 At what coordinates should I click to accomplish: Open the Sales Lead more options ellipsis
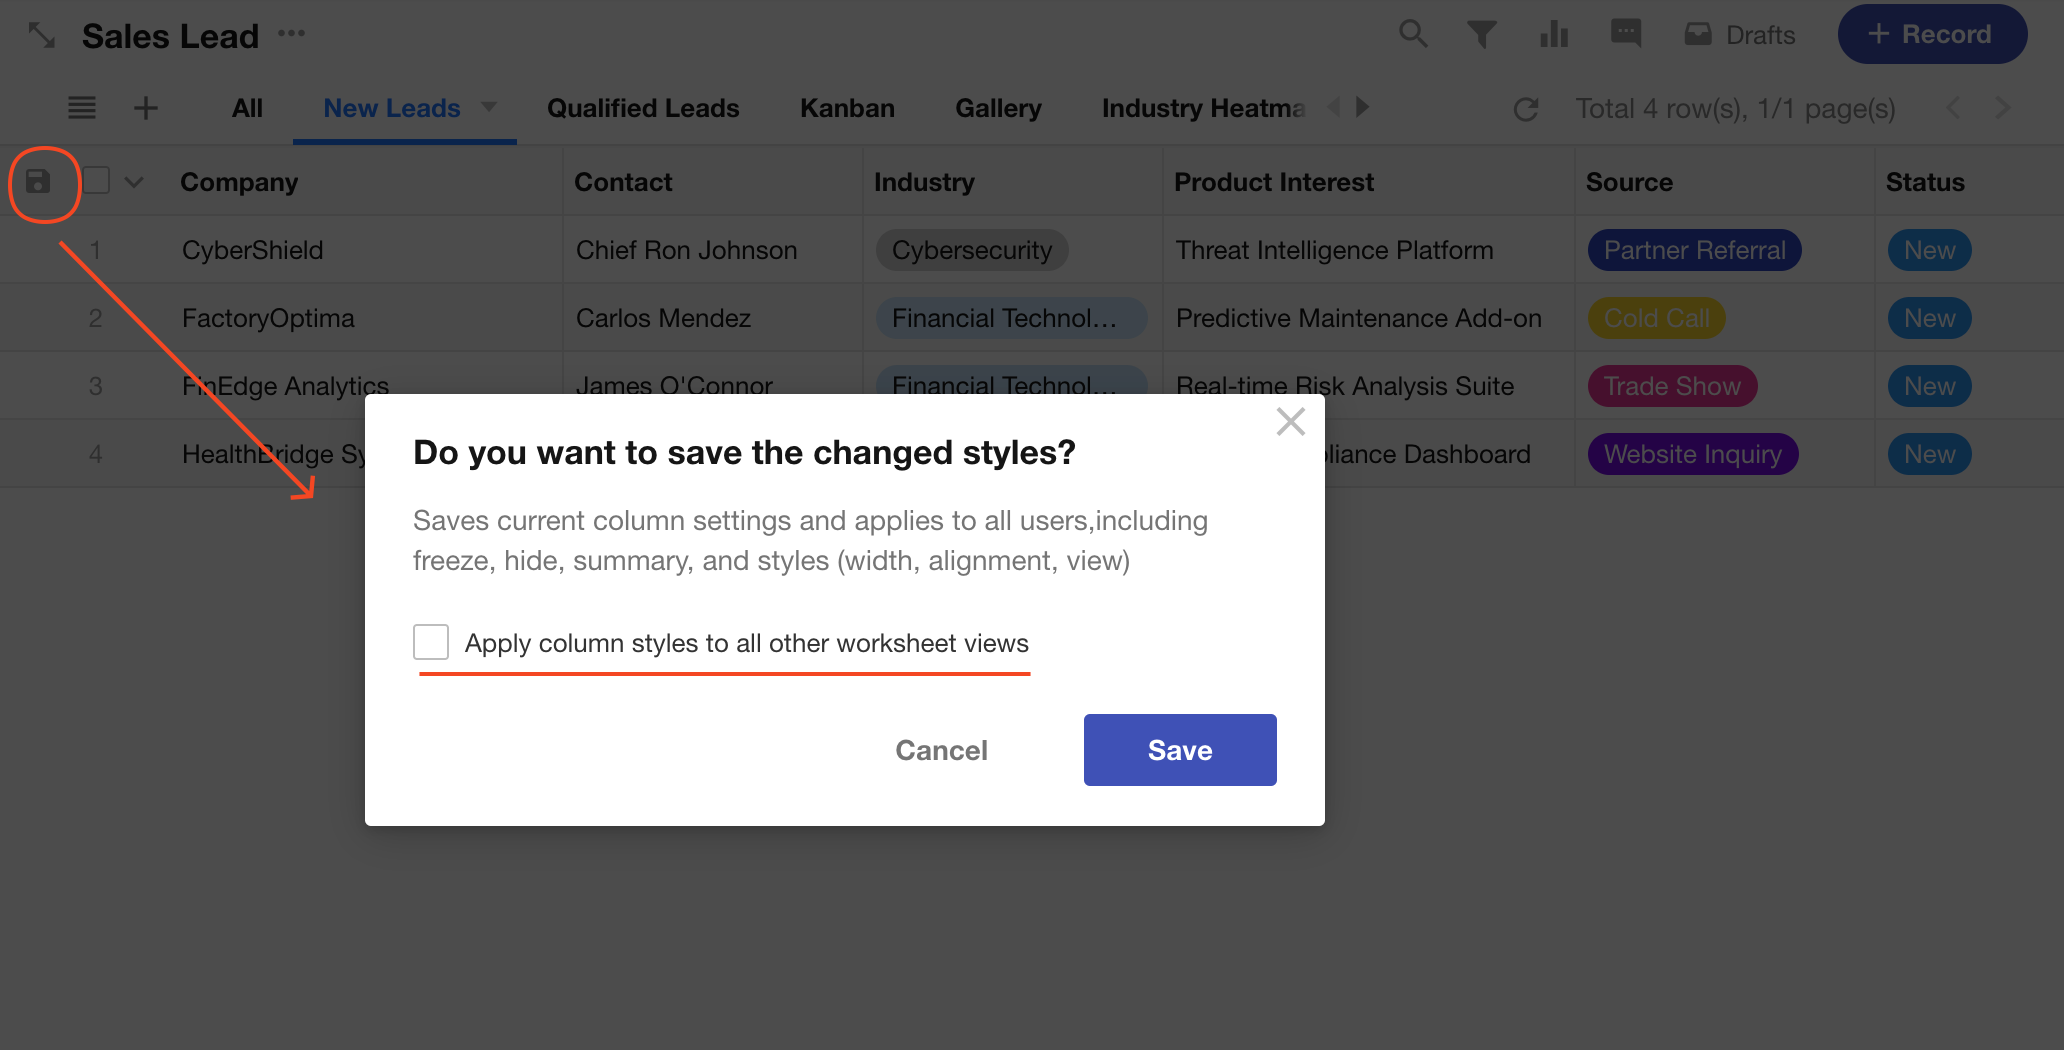[292, 33]
